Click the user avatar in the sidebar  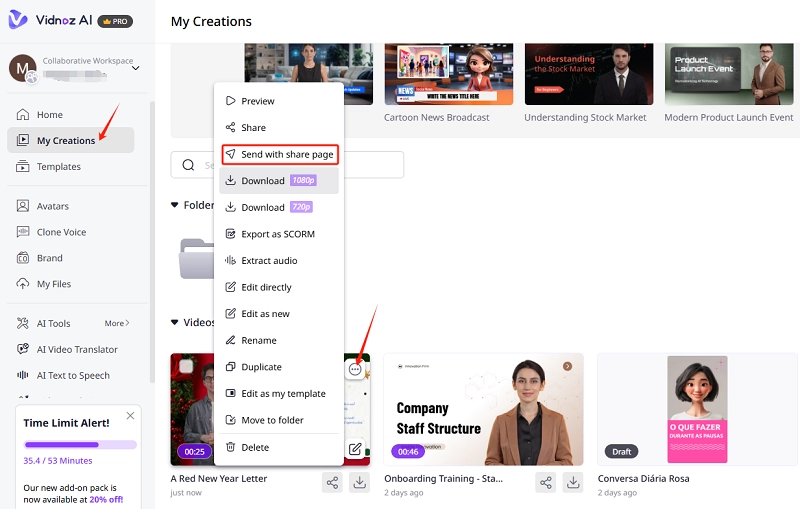[x=22, y=68]
